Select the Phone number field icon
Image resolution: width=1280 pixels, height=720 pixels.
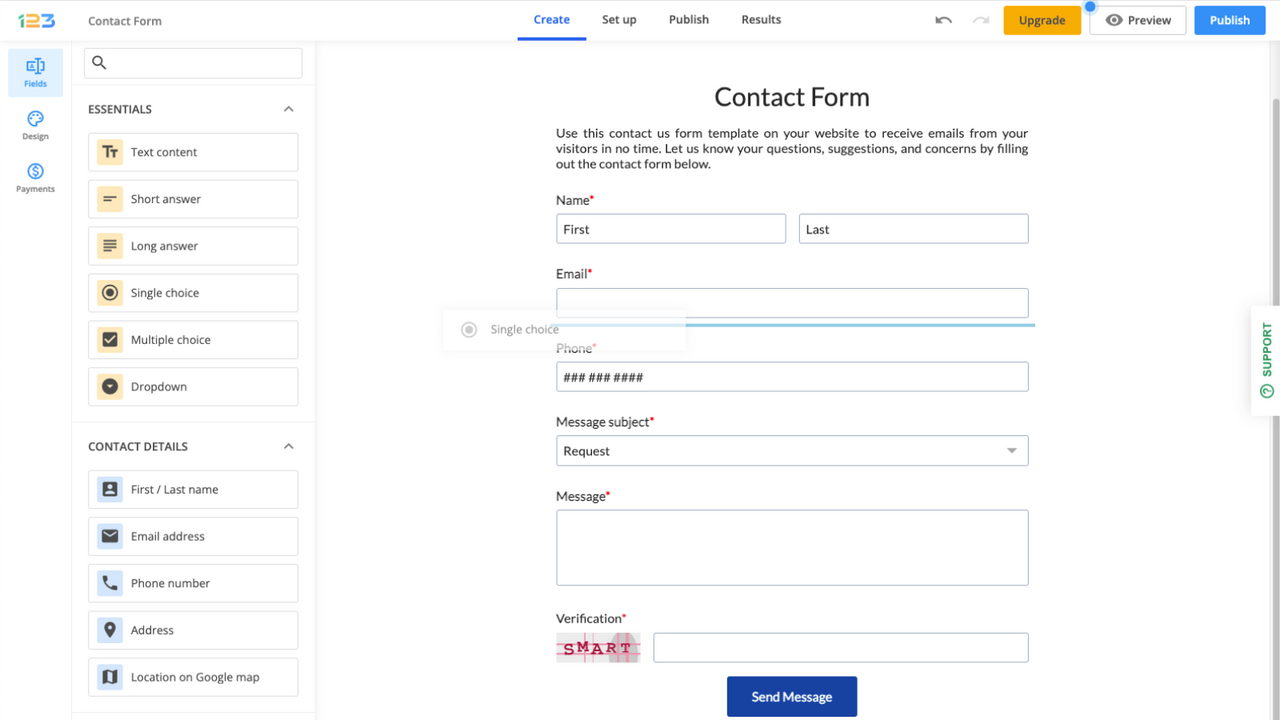coord(110,583)
